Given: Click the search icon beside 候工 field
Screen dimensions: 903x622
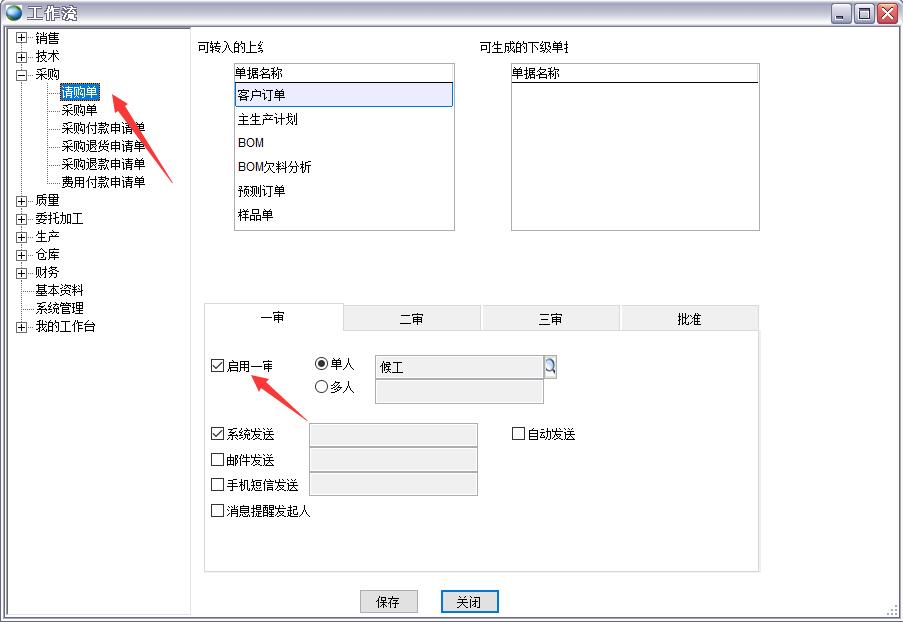Looking at the screenshot, I should 550,367.
